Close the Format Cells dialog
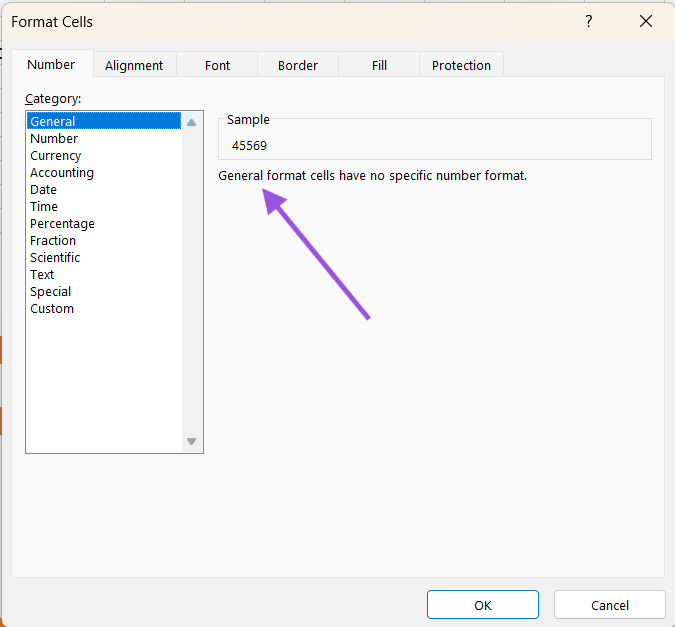The height and width of the screenshot is (627, 675). 646,21
